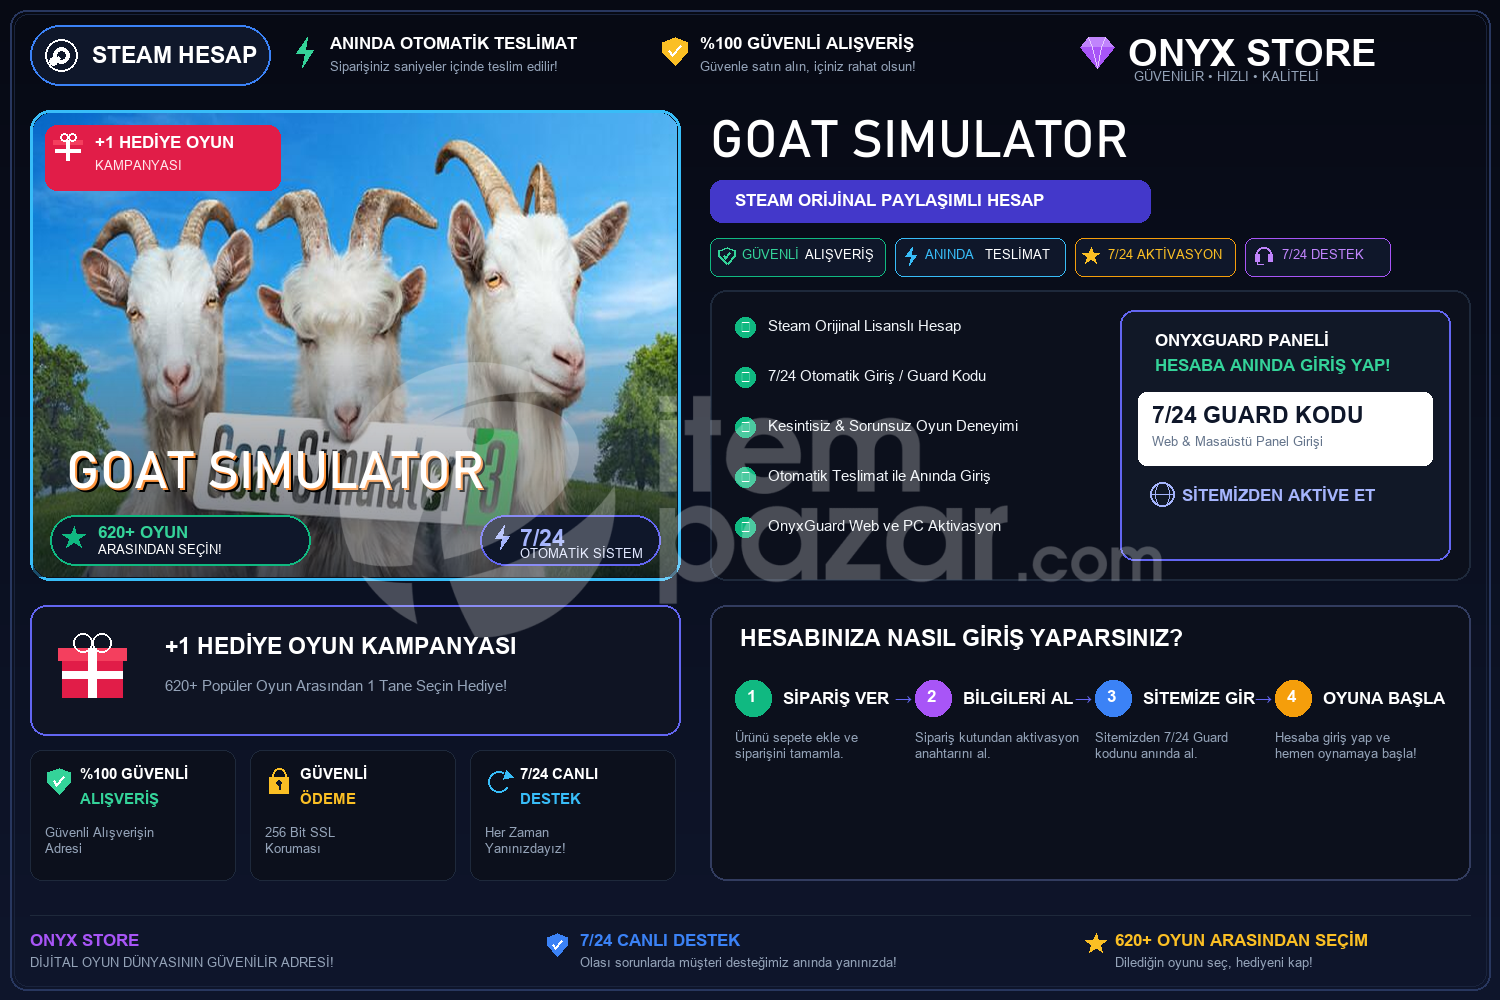
Task: Click 'Güvenle satın alın, içiniz rahat olsun!' text
Action: pyautogui.click(x=807, y=66)
